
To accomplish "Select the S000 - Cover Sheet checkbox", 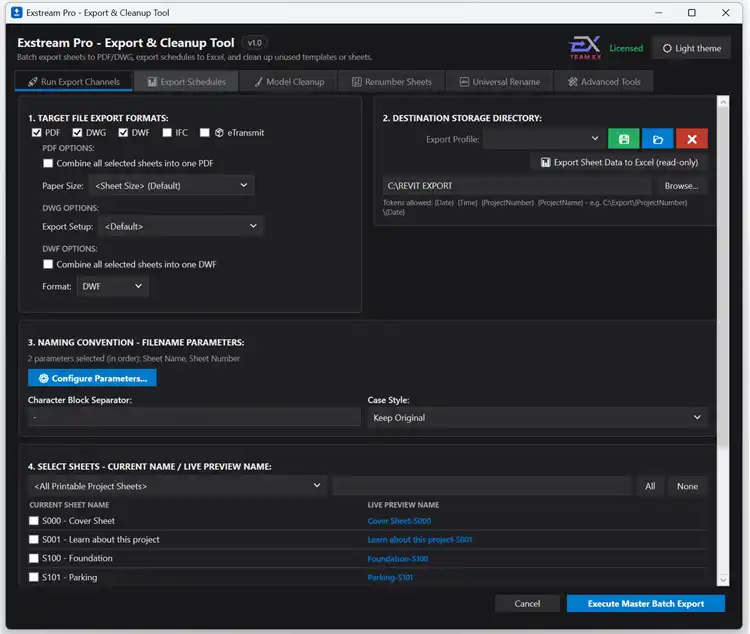I will [x=33, y=521].
